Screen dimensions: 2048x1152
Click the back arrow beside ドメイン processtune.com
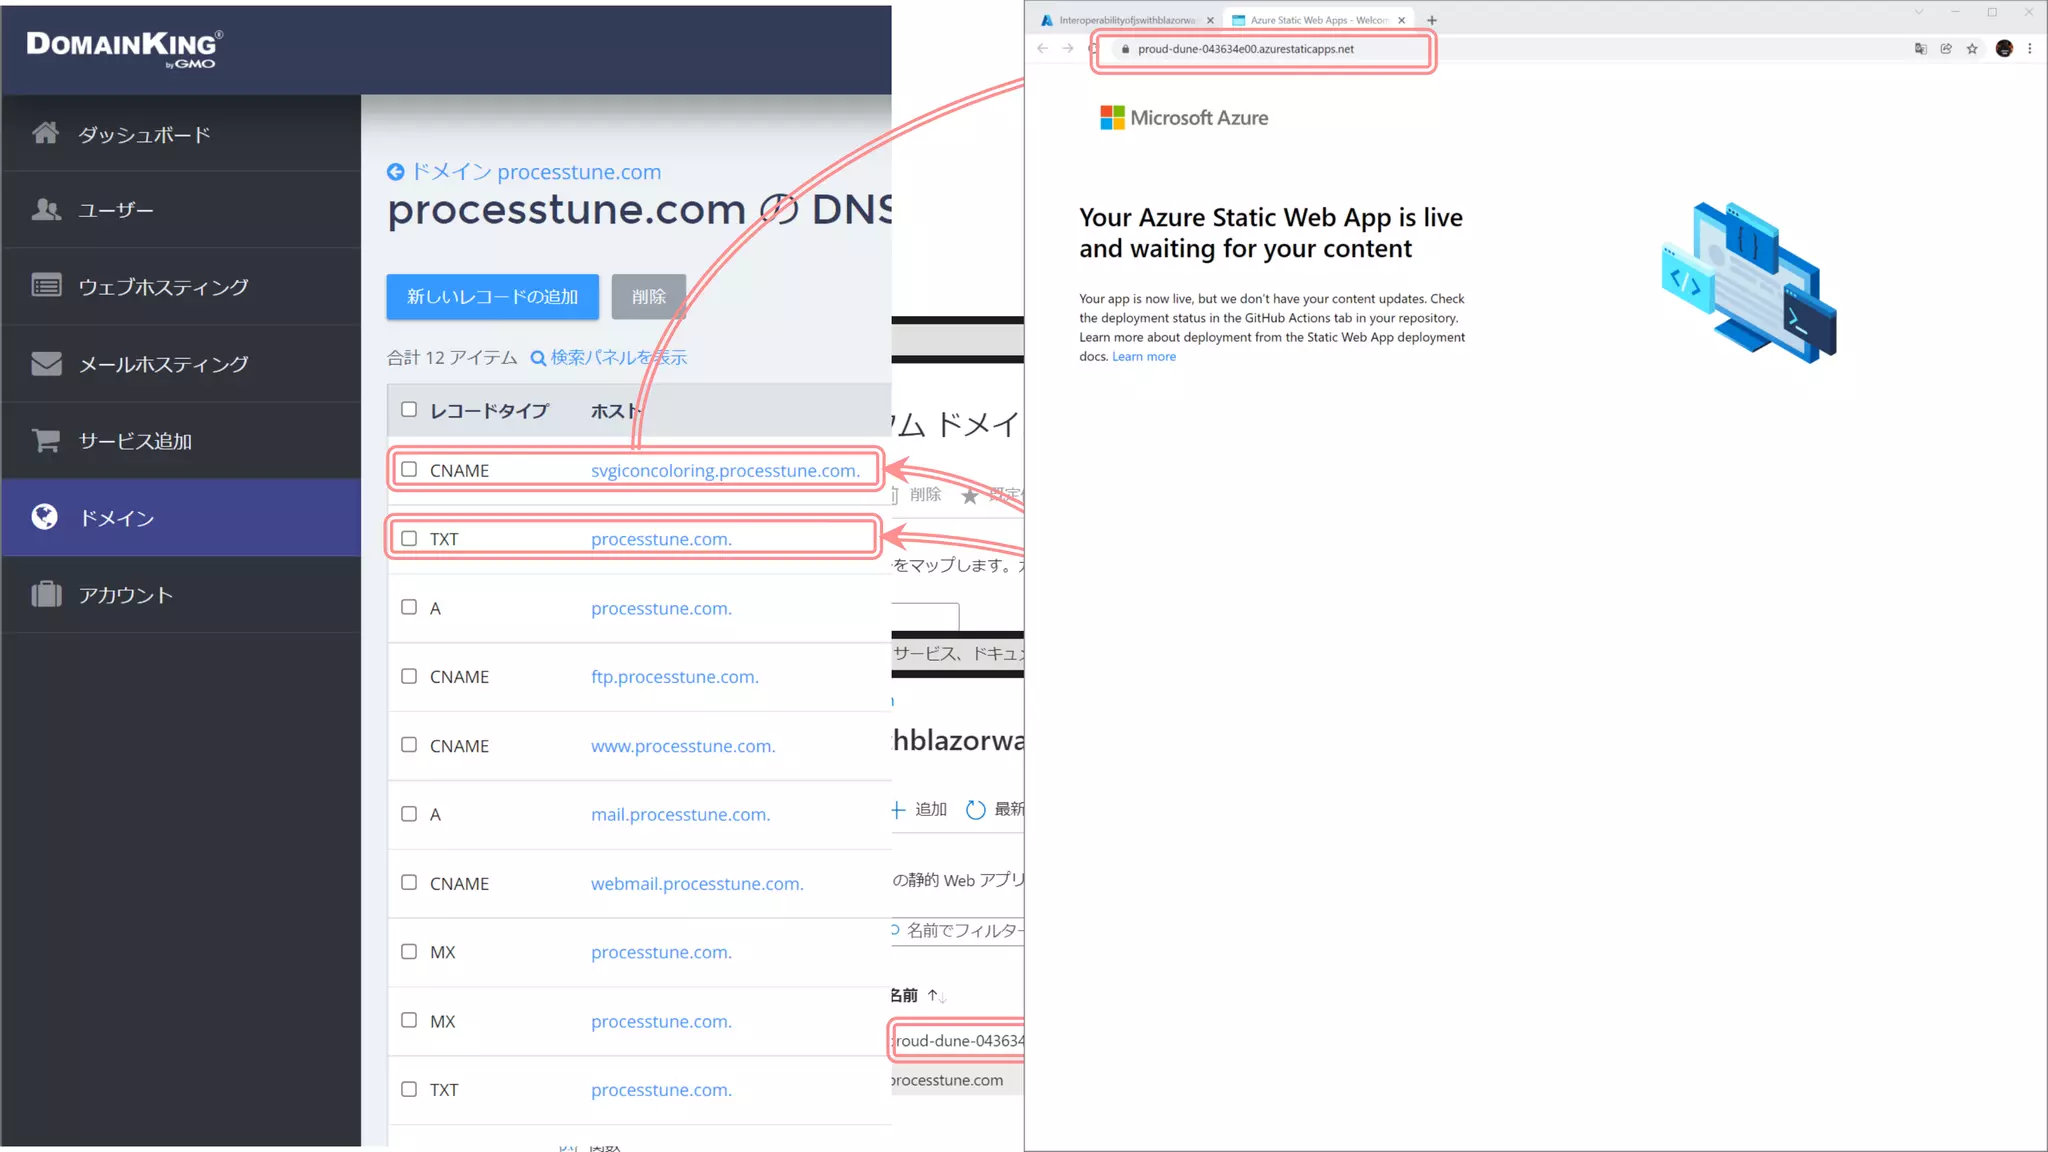396,172
